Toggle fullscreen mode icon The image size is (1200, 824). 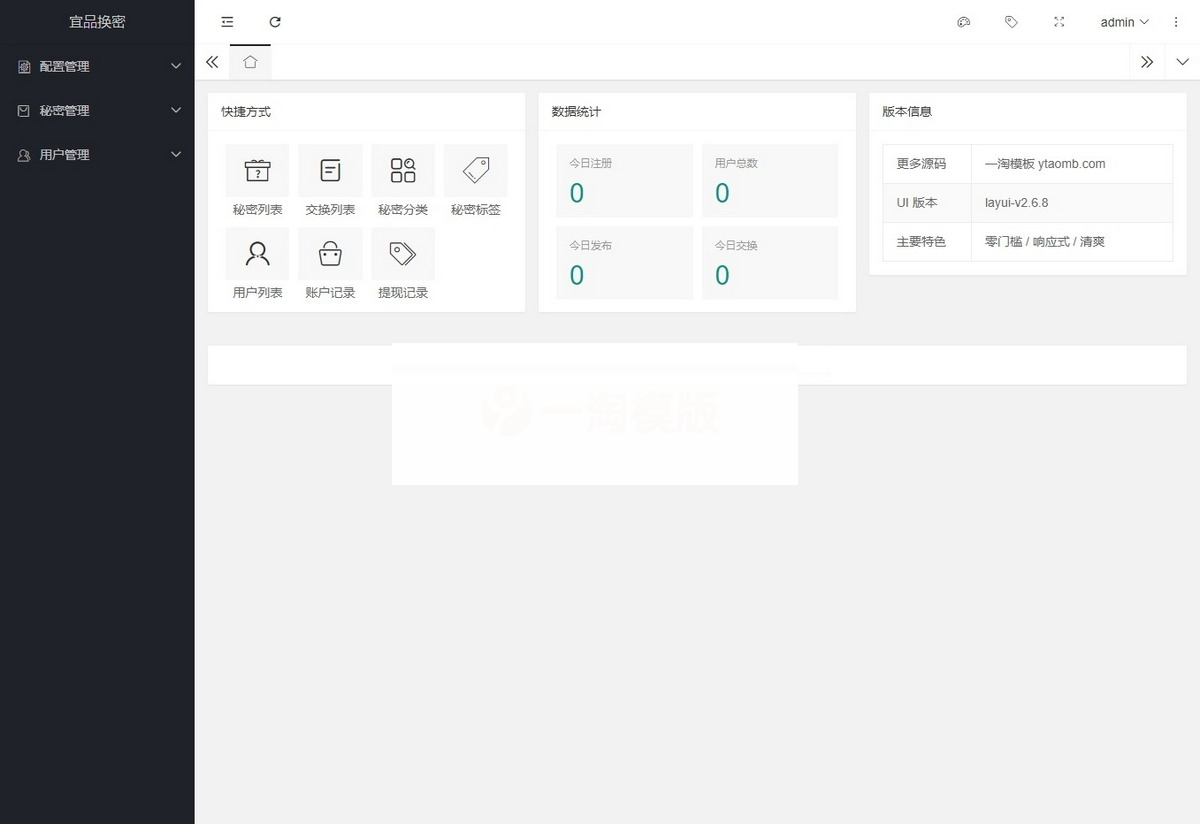point(1059,22)
